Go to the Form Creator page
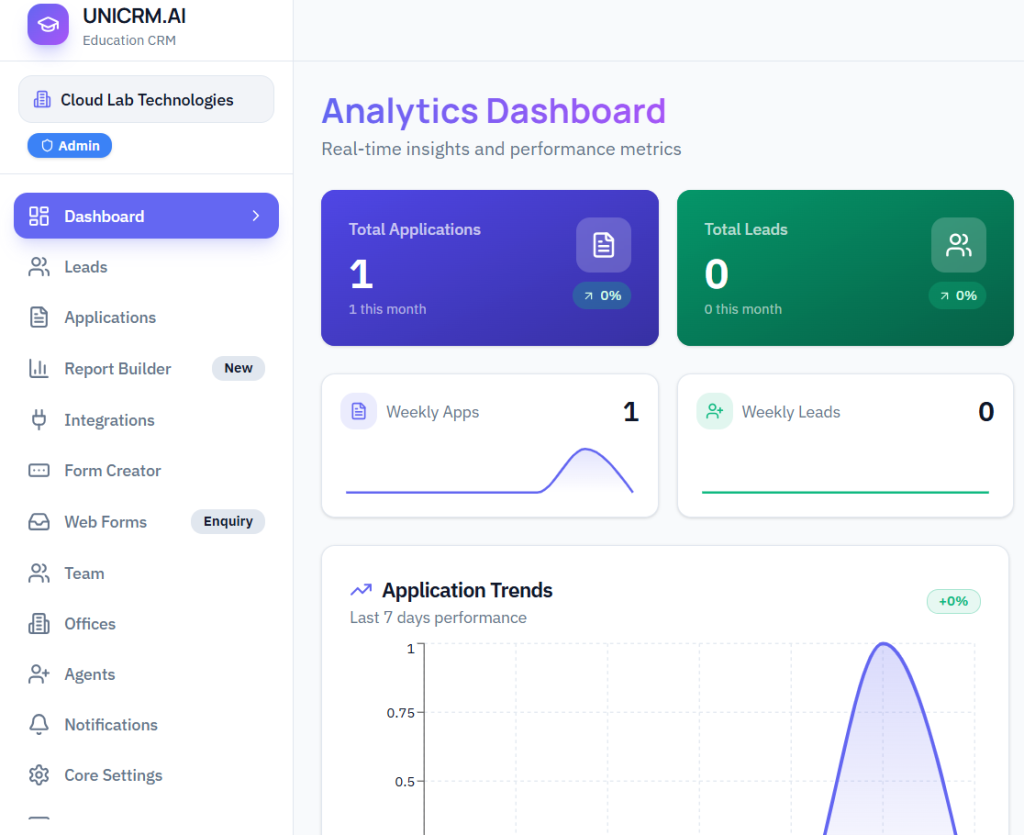 112,471
